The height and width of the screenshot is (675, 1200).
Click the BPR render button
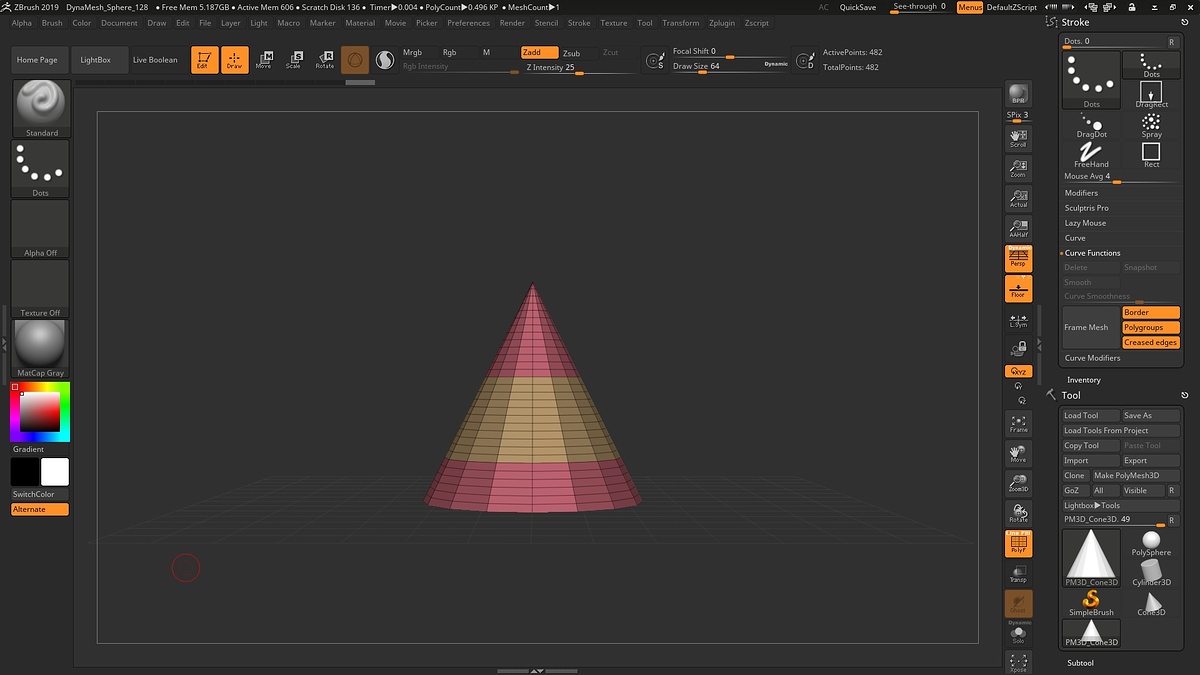(1018, 94)
